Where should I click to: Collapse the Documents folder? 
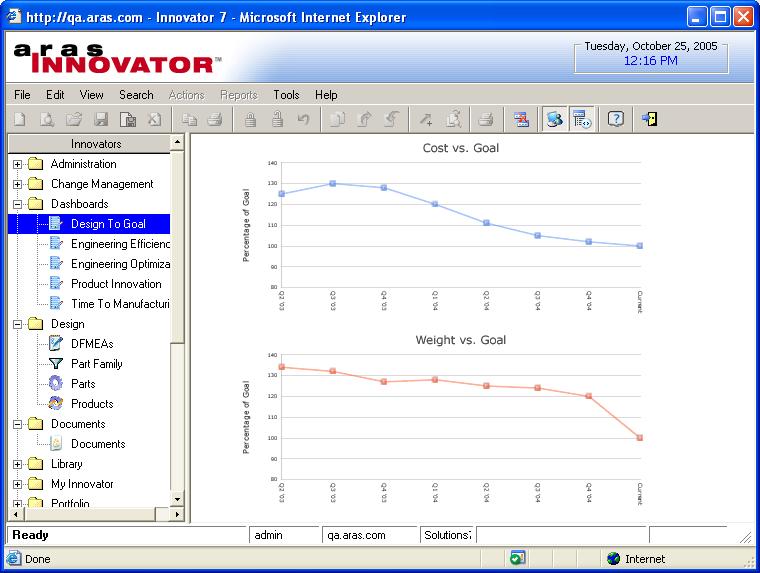pyautogui.click(x=17, y=424)
